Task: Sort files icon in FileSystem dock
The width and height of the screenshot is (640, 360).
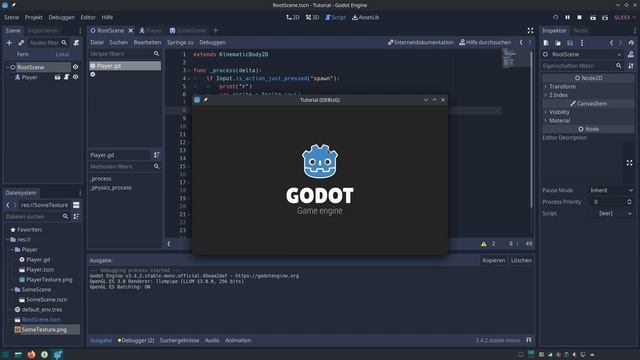Action: coord(76,216)
